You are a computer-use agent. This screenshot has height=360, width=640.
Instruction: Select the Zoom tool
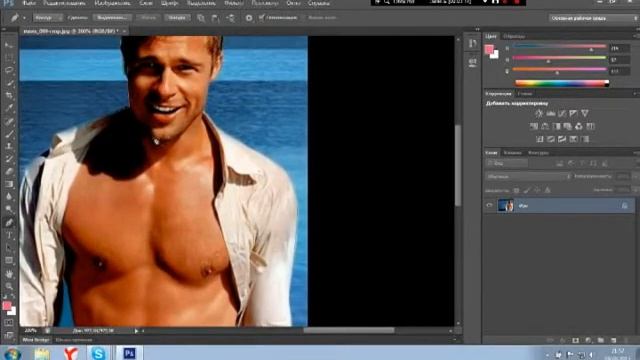tap(9, 286)
